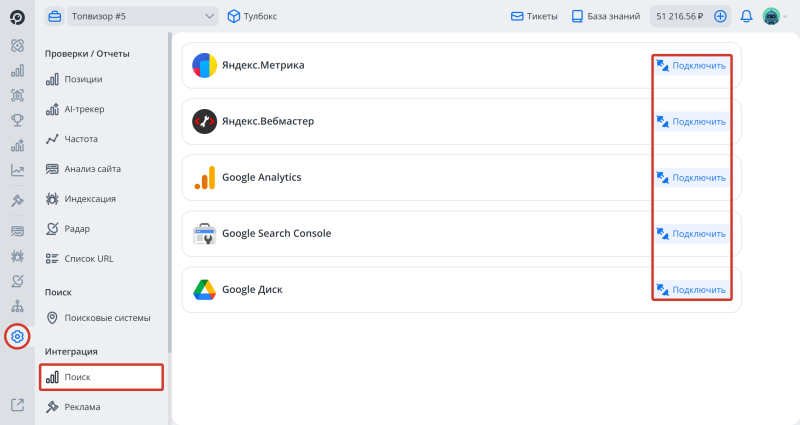This screenshot has width=800, height=425.
Task: Click the Google Диск logo
Action: tap(205, 290)
